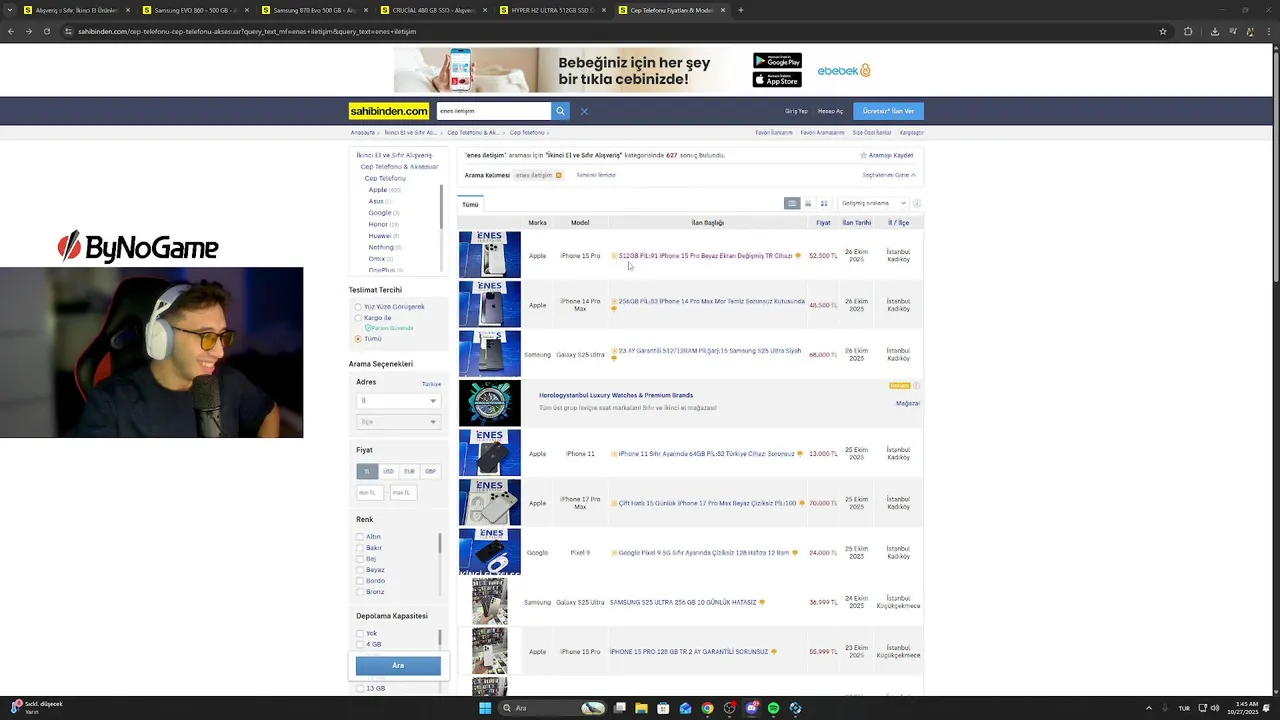Image resolution: width=1280 pixels, height=720 pixels.
Task: Open the İlçe district dropdown
Action: coord(398,422)
